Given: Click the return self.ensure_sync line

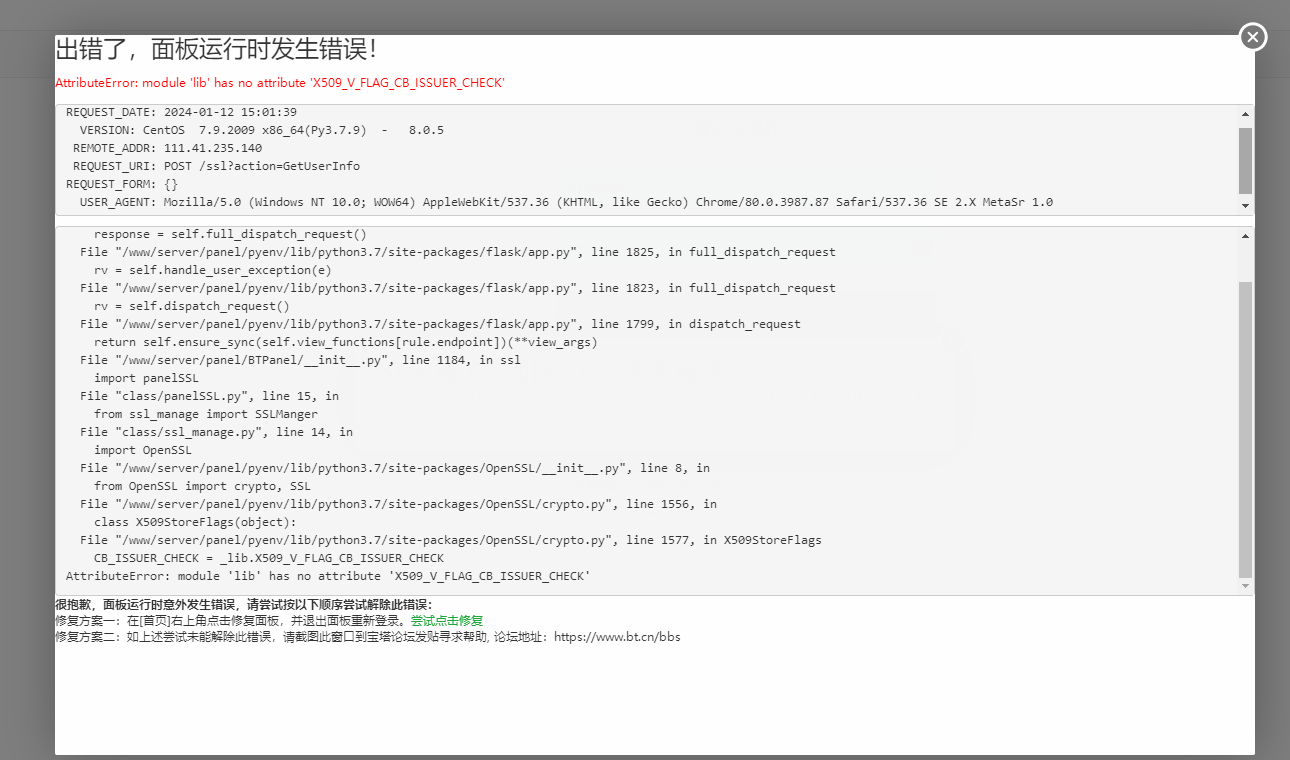Looking at the screenshot, I should [346, 342].
